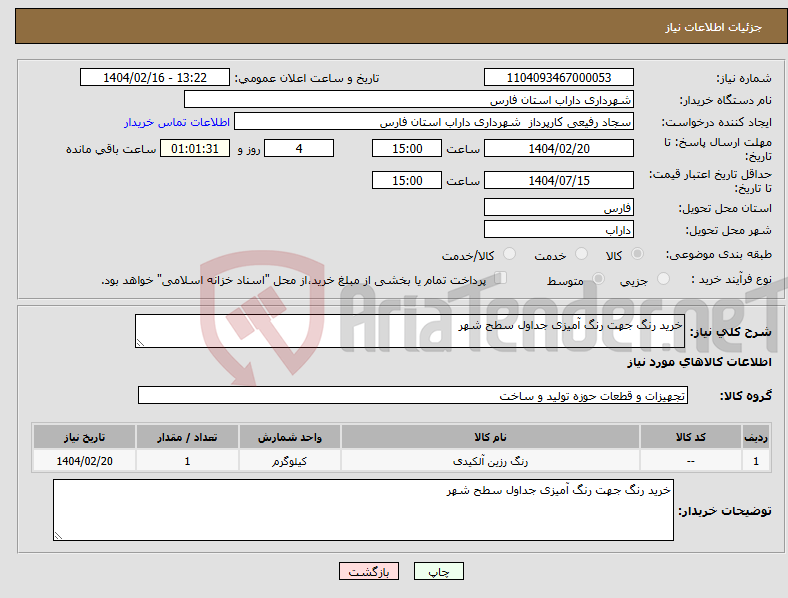Screen dimensions: 788x598
Task: Click the requester سجاد رفیعی field
Action: [x=434, y=122]
